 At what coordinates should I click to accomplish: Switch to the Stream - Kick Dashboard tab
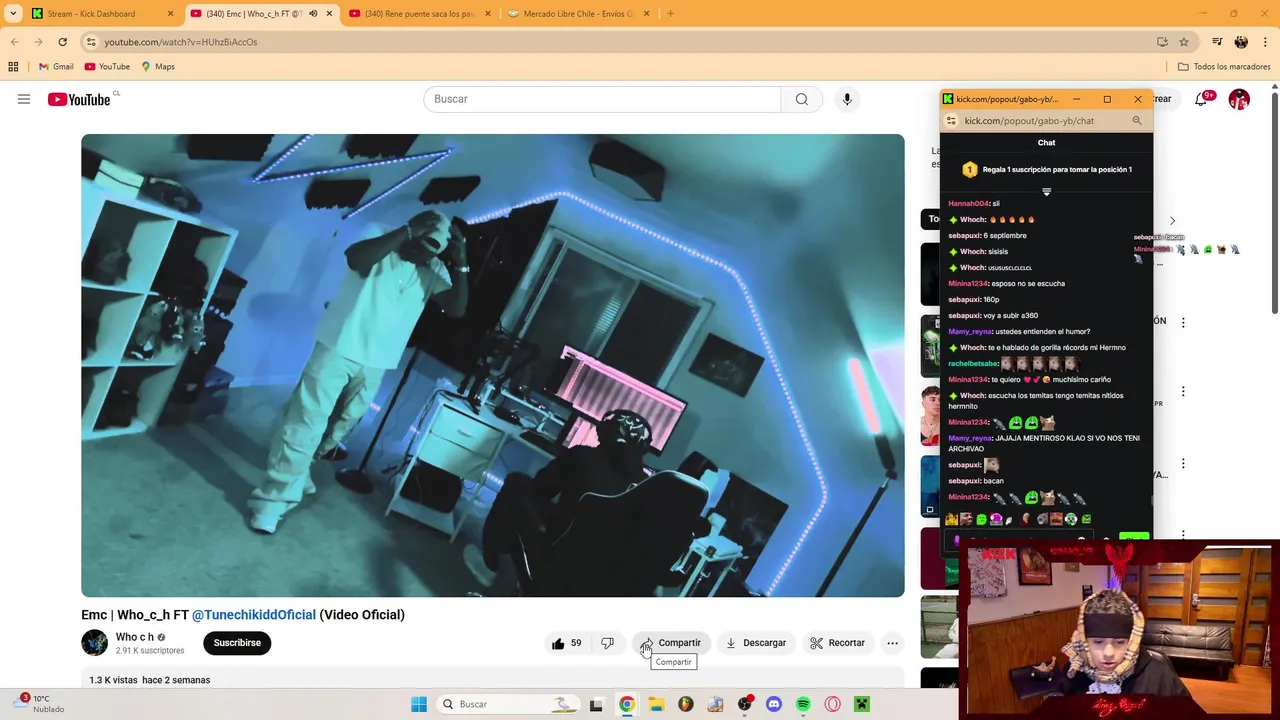pos(100,14)
